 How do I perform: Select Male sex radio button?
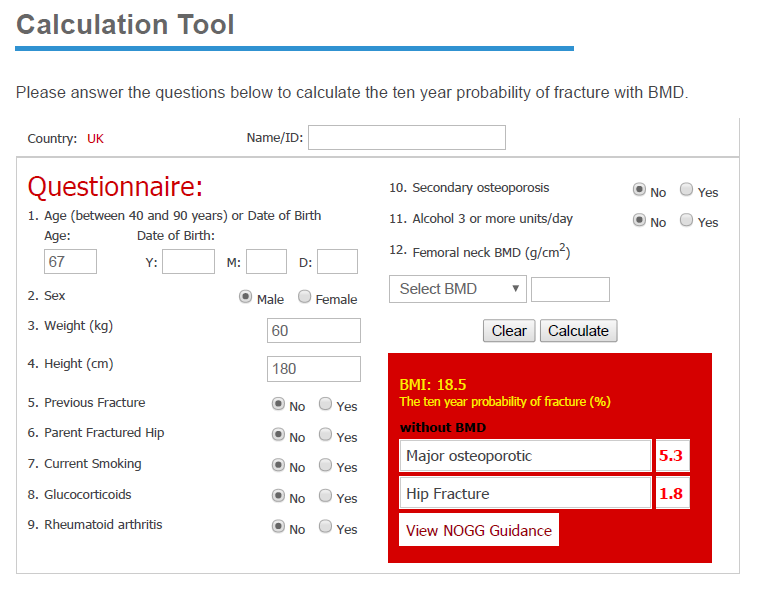pos(245,297)
